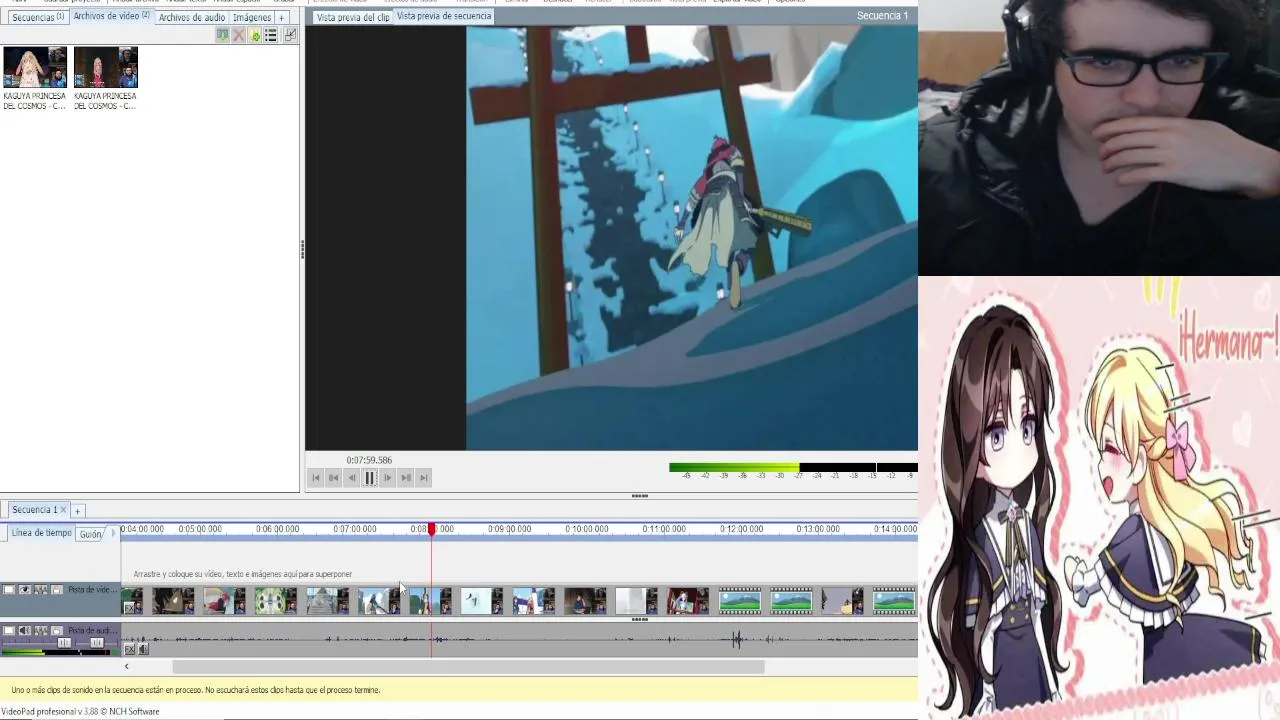Click the overlay track drop hint text
This screenshot has height=720, width=1280.
click(x=243, y=574)
